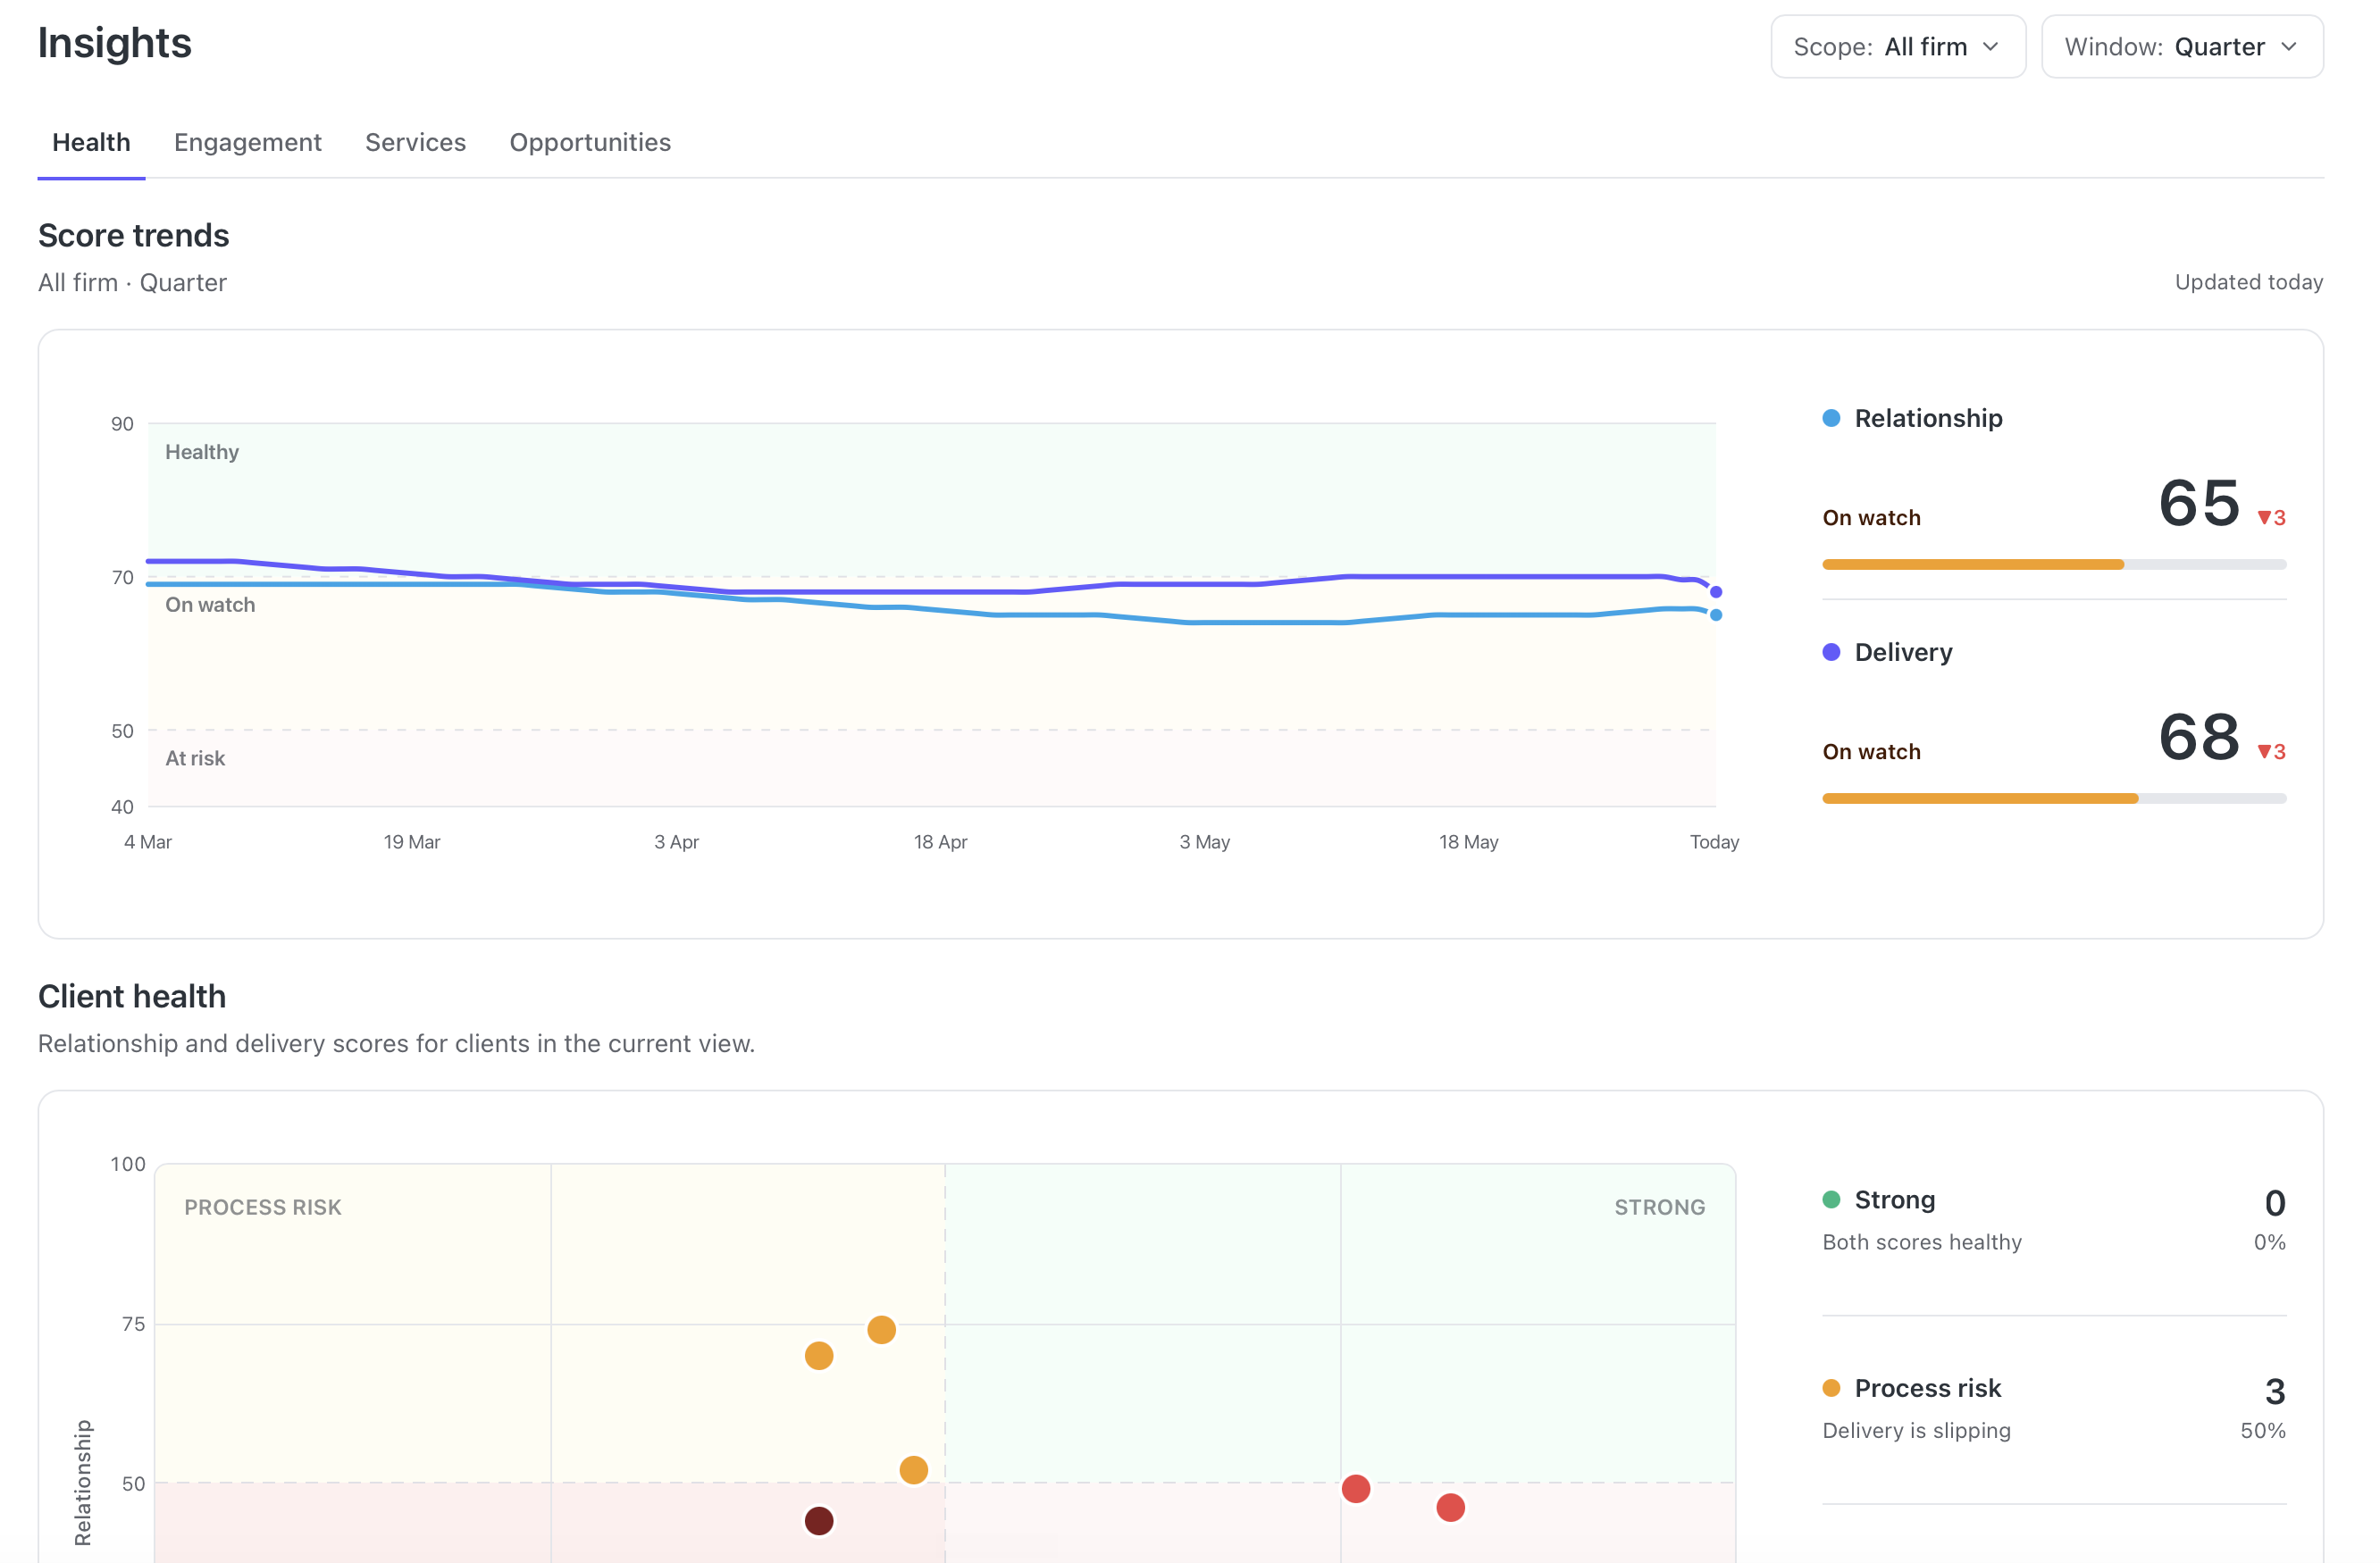Click the 'STRONG' quadrant label
This screenshot has width=2380, height=1563.
click(x=1660, y=1207)
